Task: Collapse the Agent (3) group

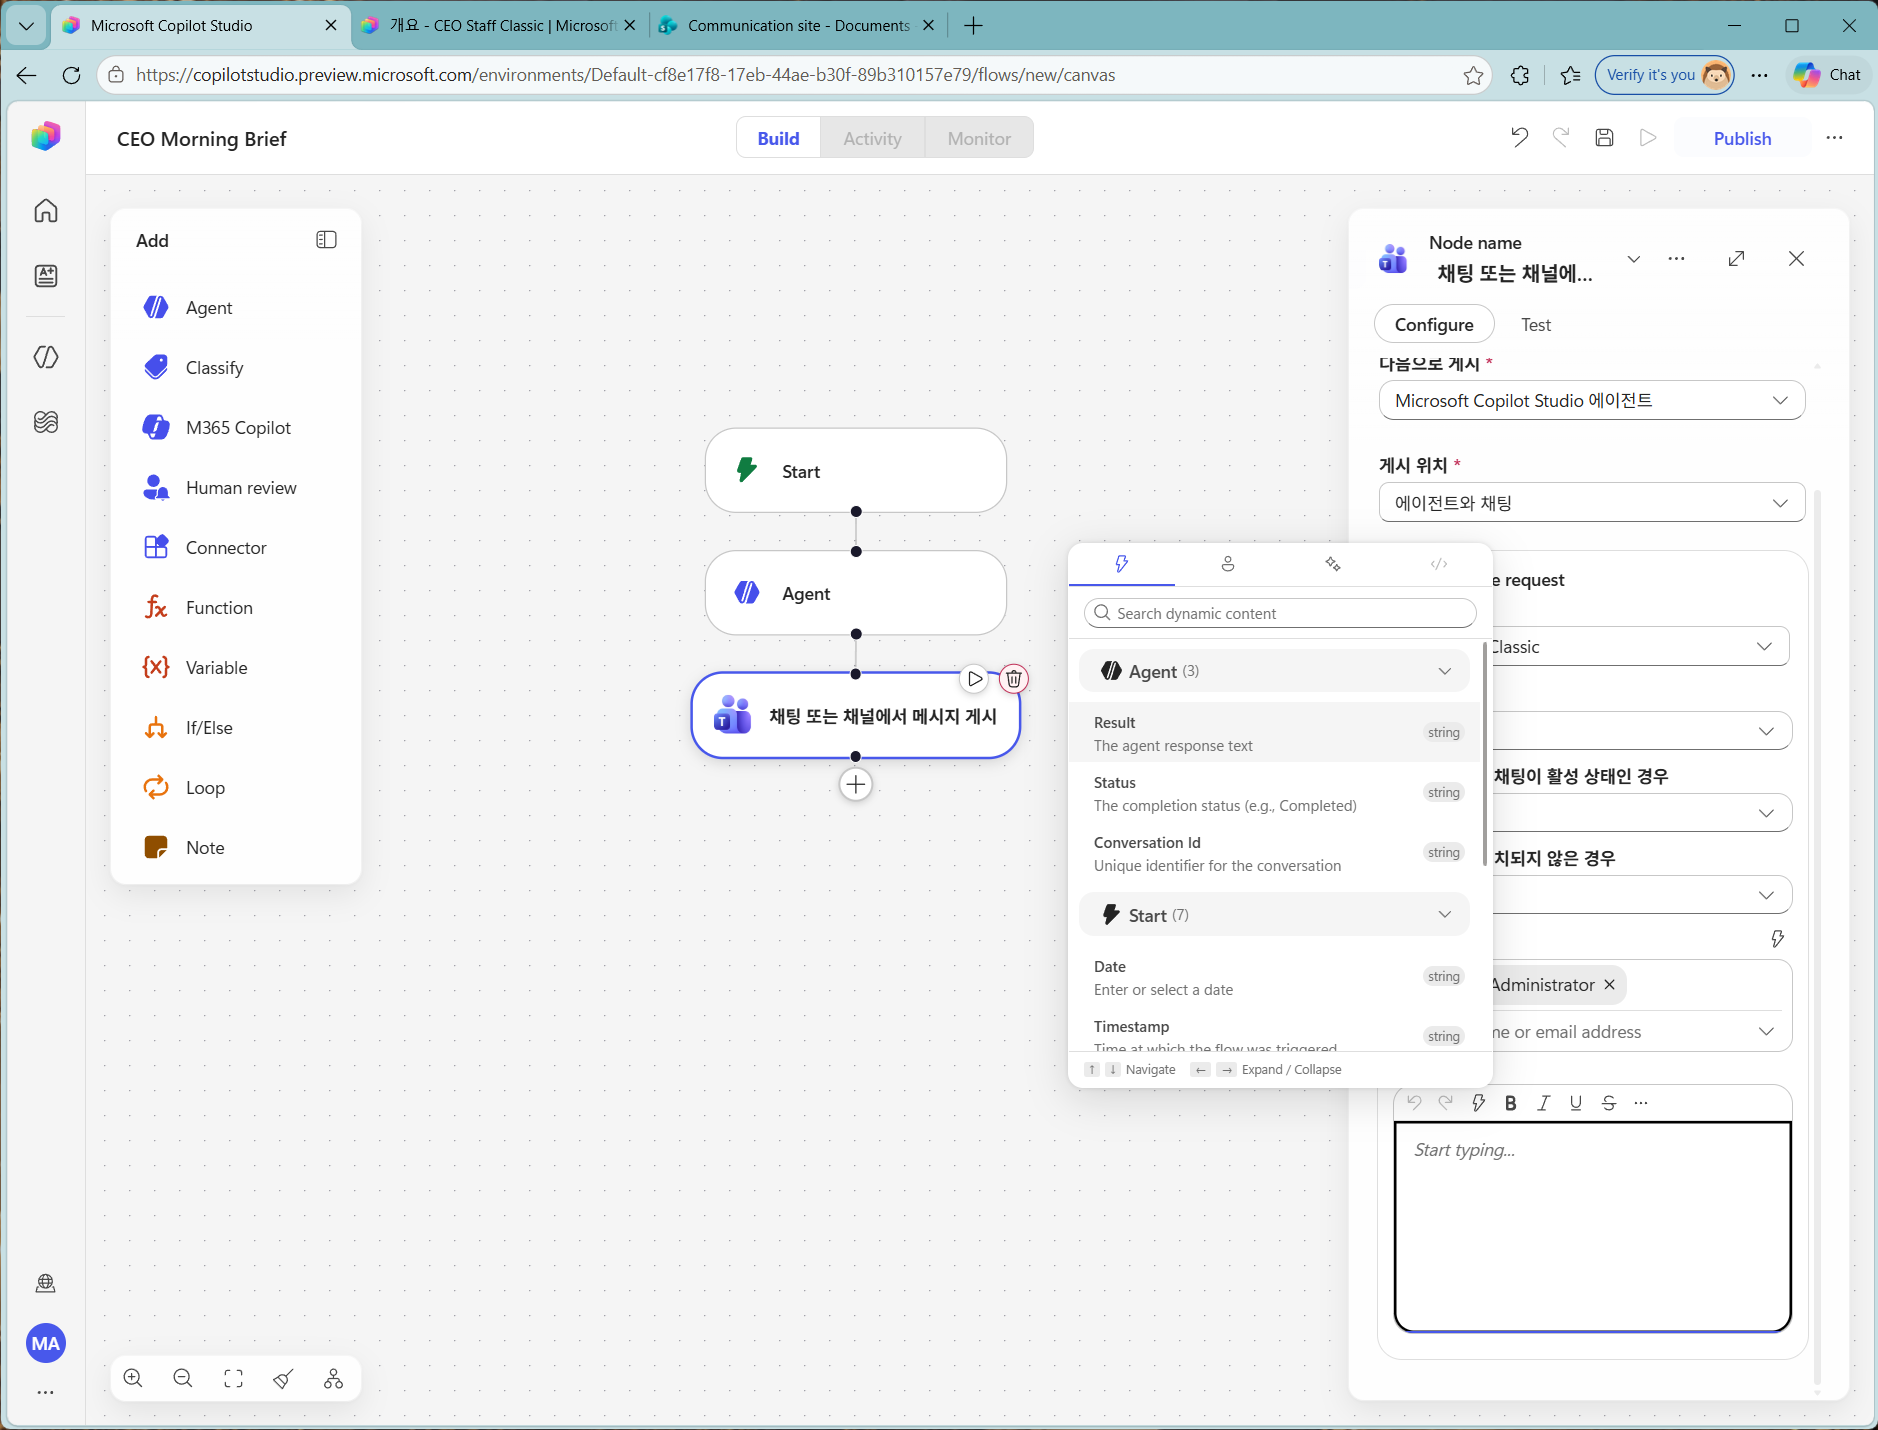Action: 1274,671
